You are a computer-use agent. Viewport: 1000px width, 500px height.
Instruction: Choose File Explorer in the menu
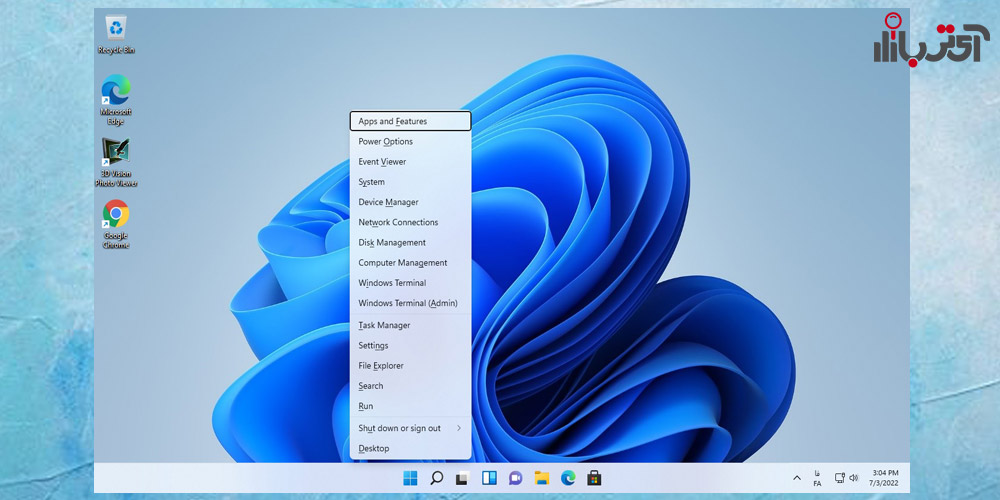411,365
